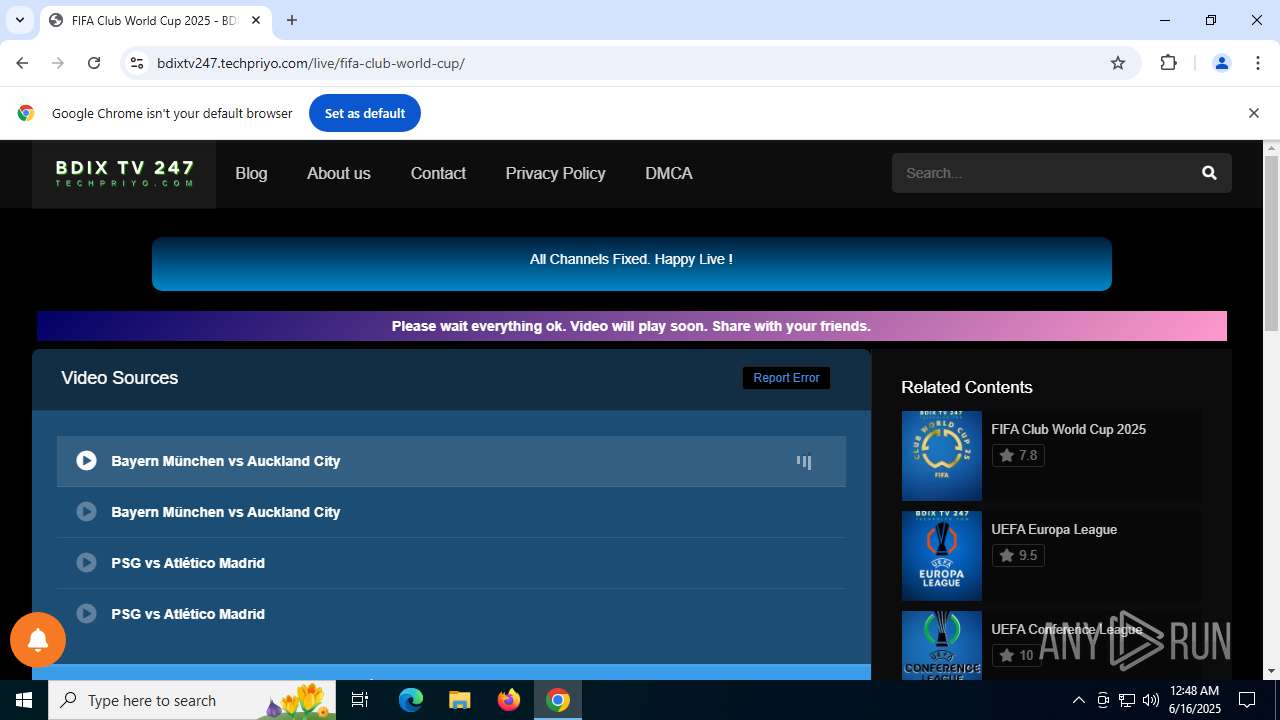The image size is (1280, 720).
Task: Click the equalizer bars icon on the active source
Action: click(804, 462)
